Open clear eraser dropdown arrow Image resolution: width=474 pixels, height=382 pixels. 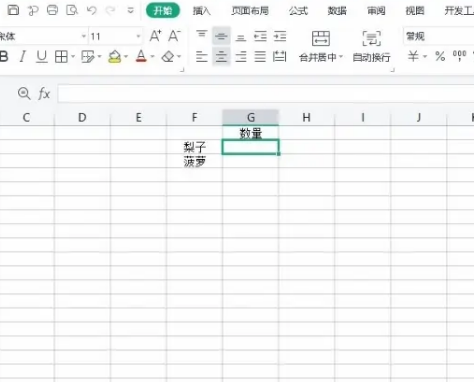click(179, 57)
